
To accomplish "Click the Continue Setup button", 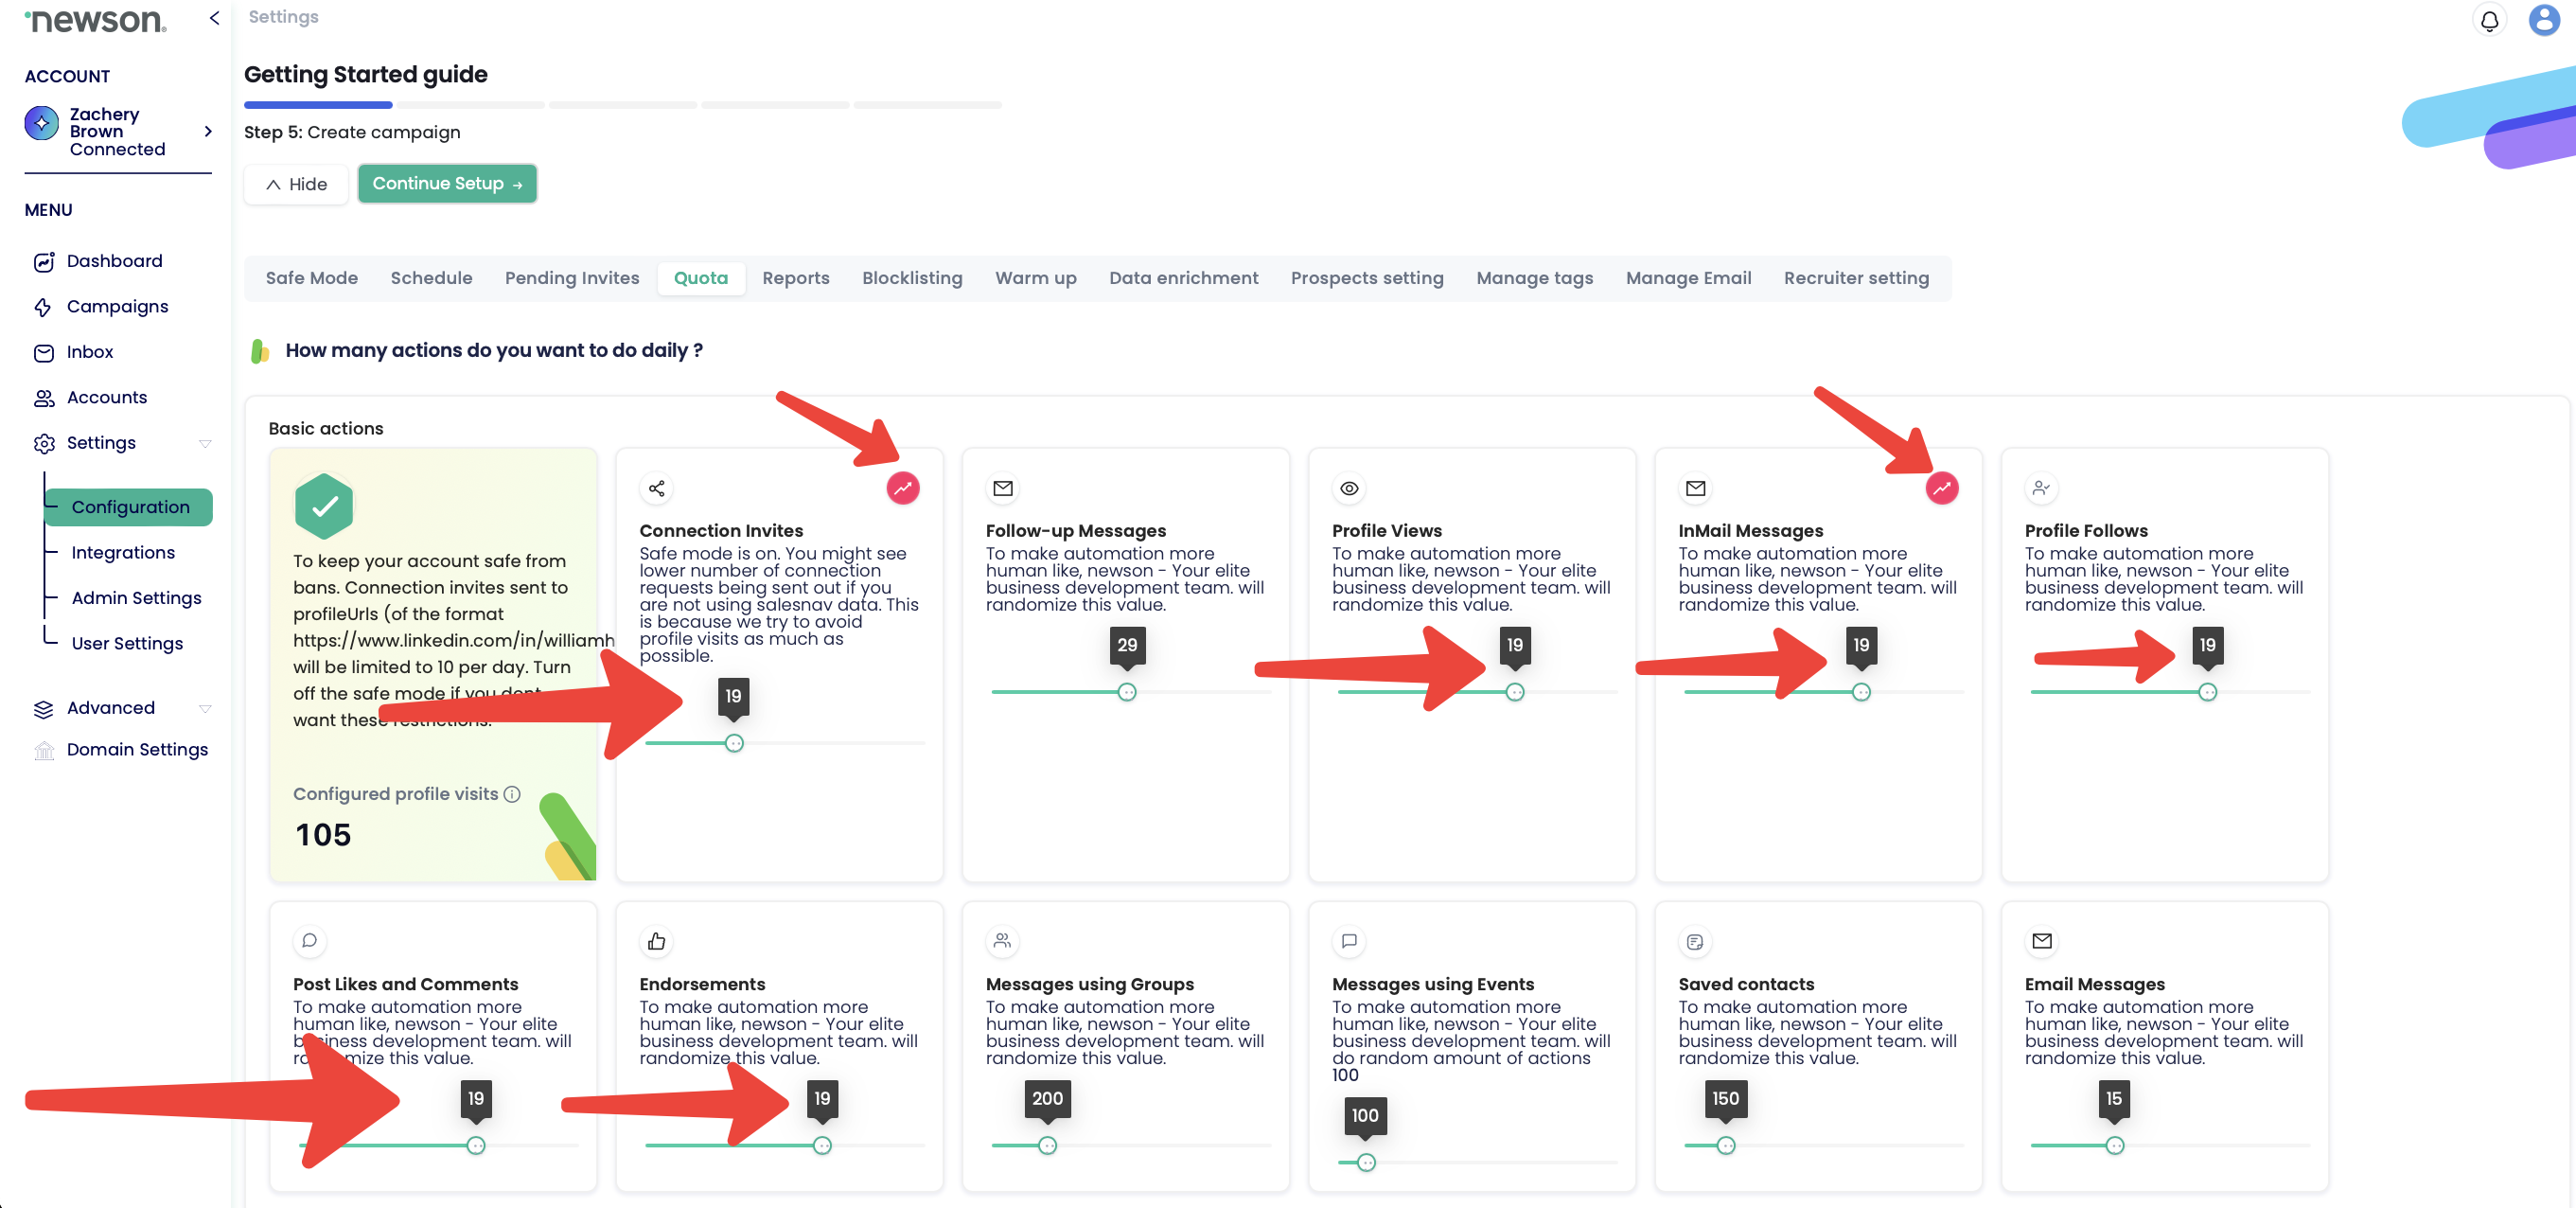I will 447,184.
